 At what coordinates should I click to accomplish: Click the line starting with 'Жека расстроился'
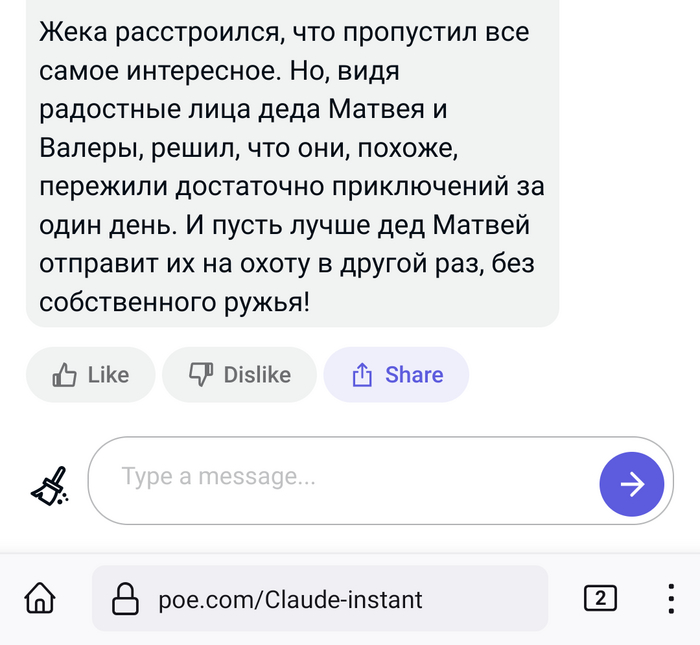(284, 31)
